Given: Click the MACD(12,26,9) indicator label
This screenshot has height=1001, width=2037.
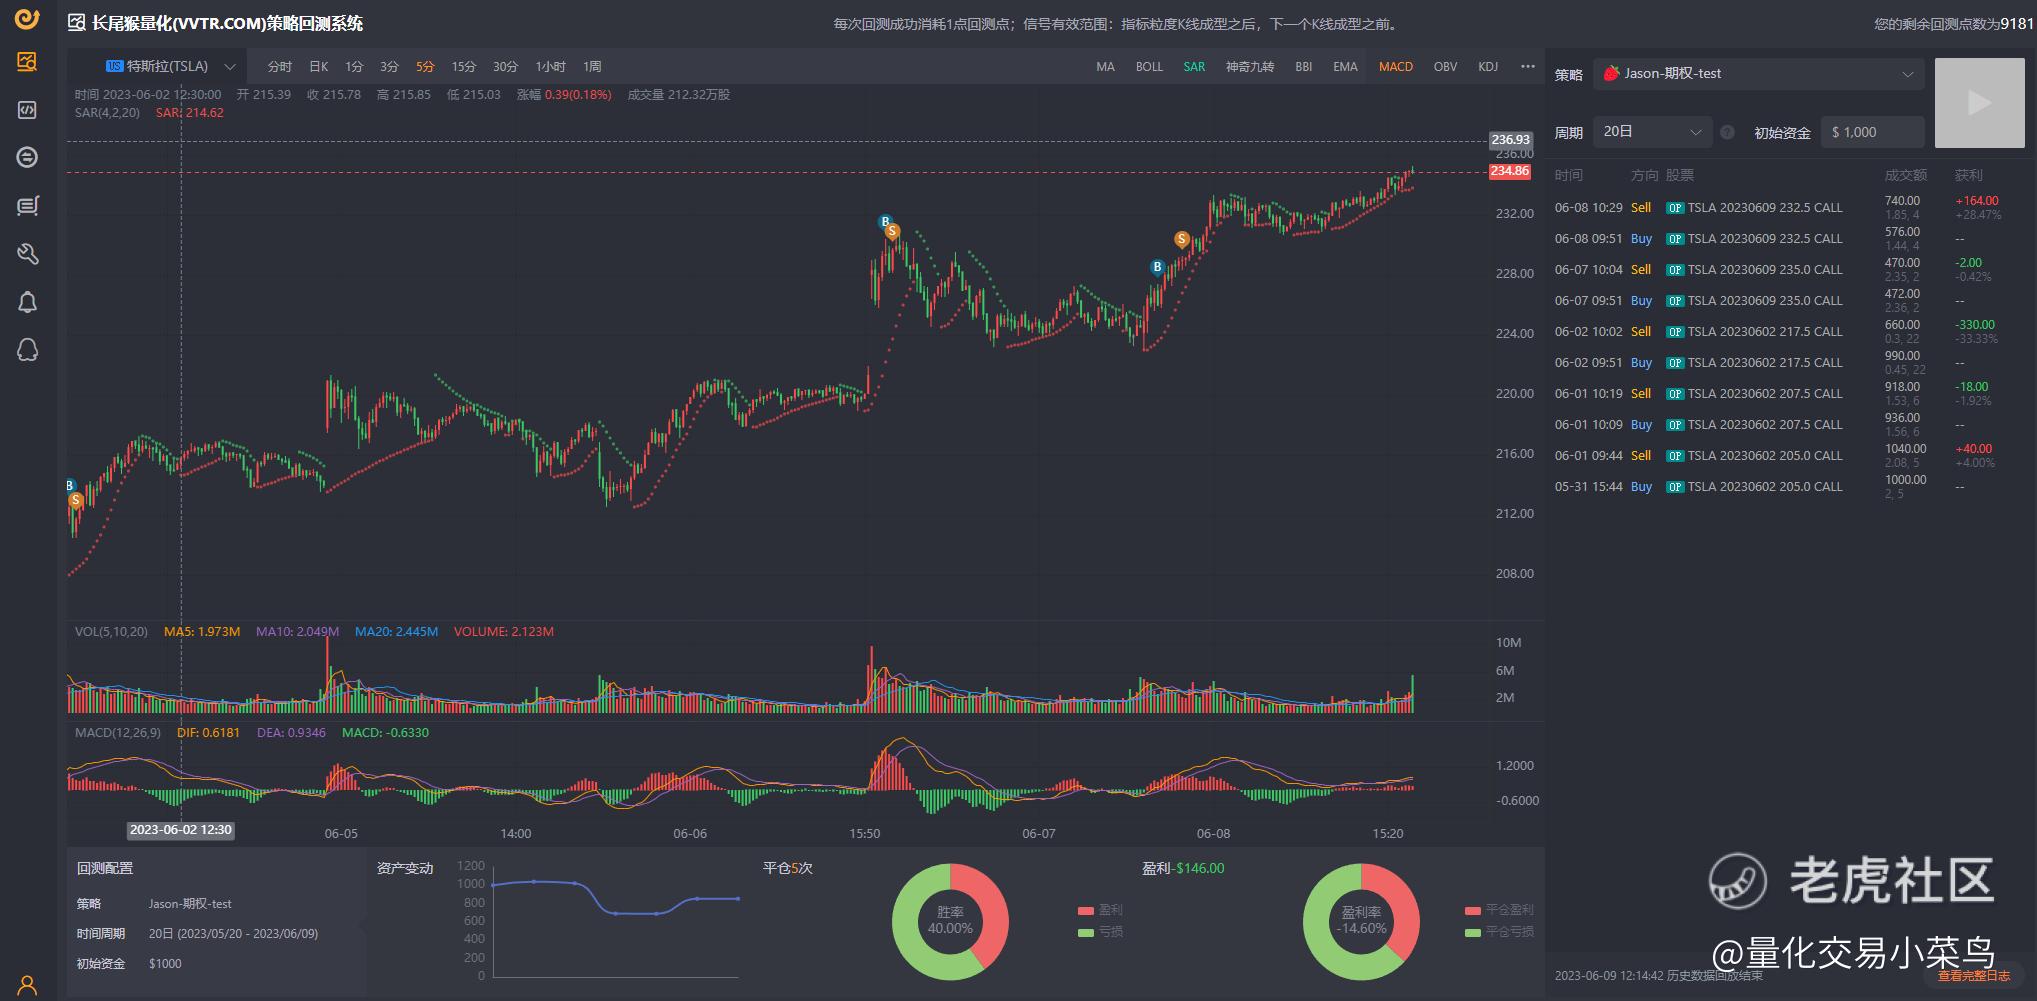Looking at the screenshot, I should point(117,733).
